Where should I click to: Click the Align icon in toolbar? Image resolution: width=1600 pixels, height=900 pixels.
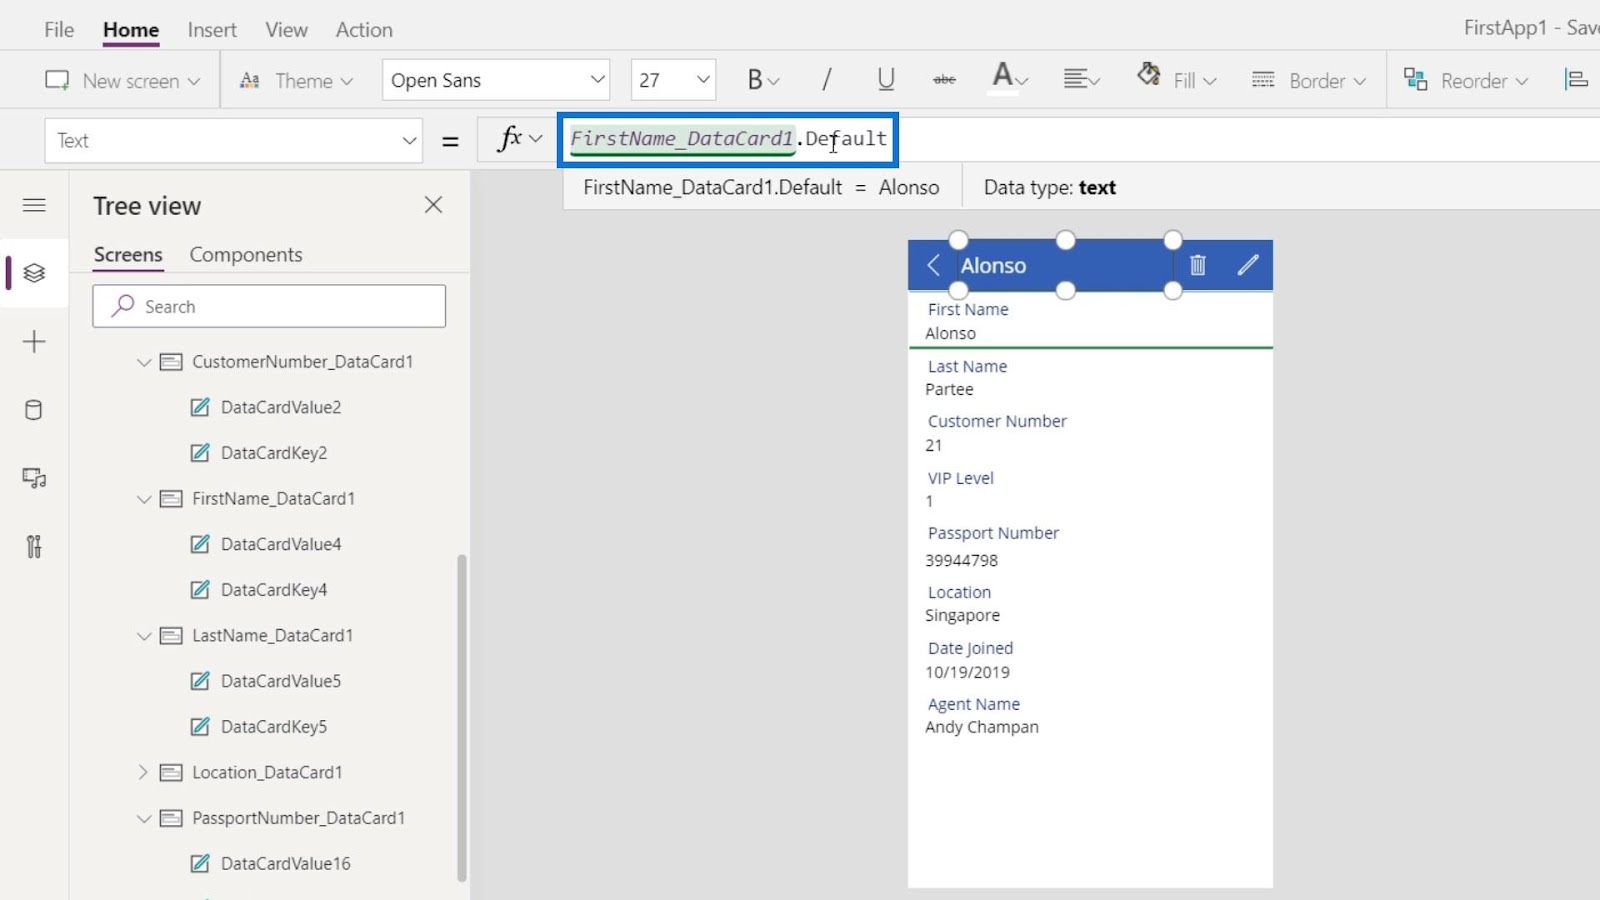(x=1576, y=80)
